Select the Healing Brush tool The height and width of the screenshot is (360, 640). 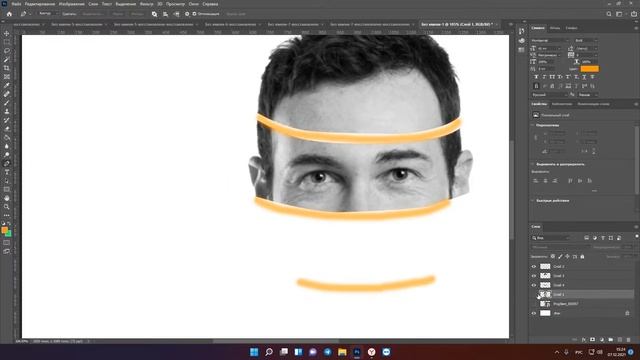tap(7, 94)
